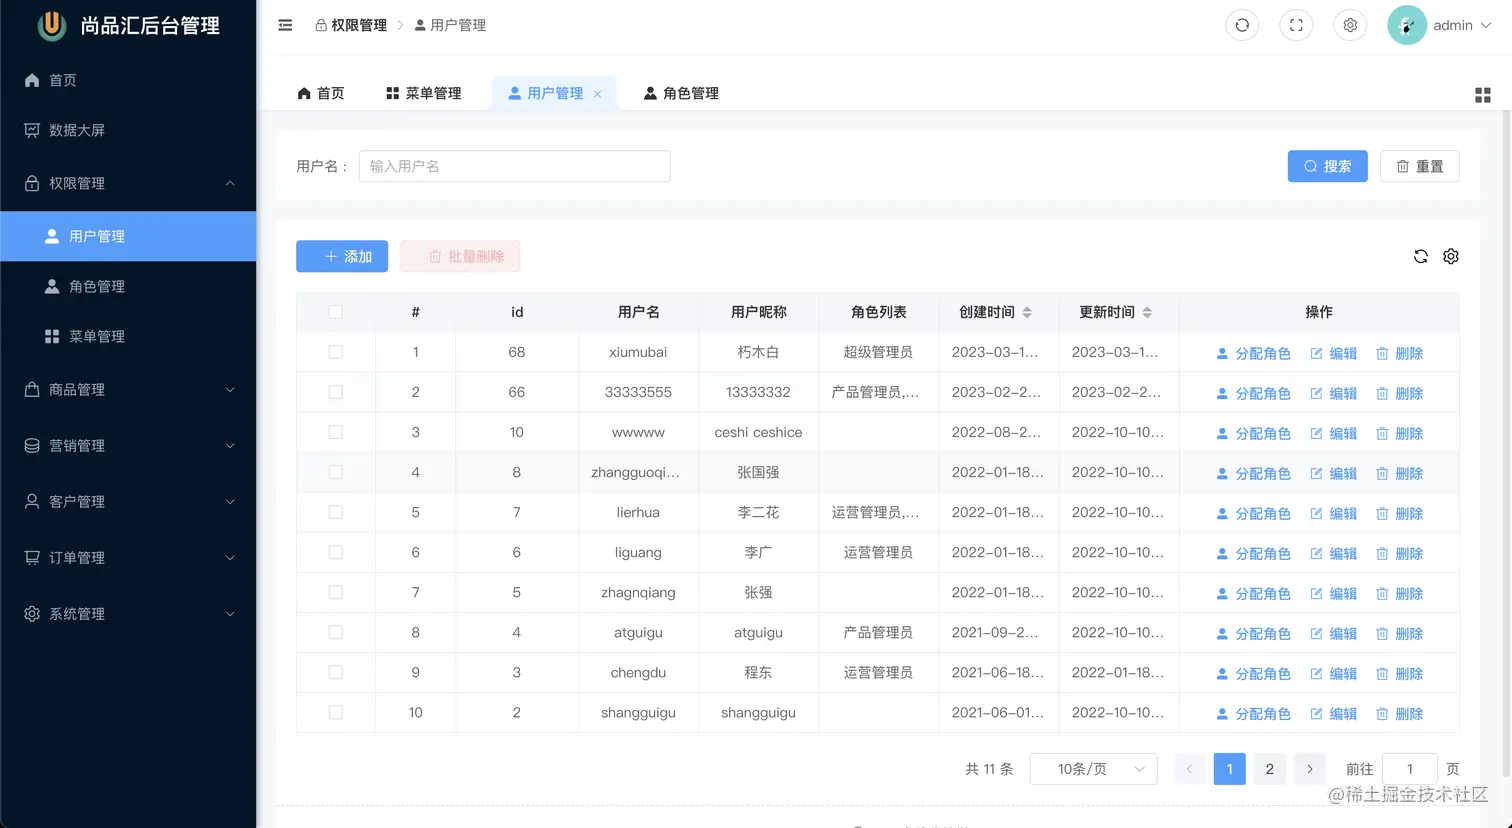Assign role for user lierhua
The height and width of the screenshot is (828, 1512).
tap(1254, 513)
